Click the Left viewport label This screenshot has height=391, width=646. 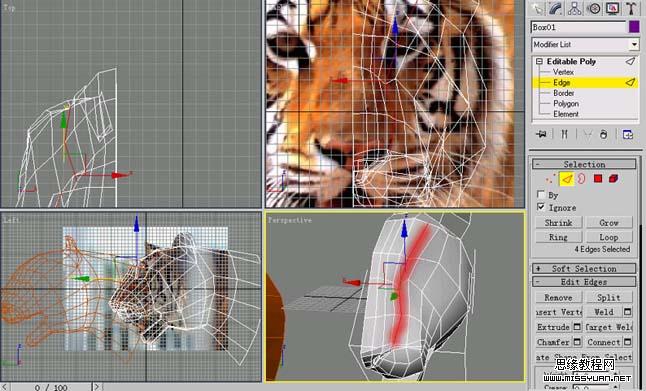click(x=11, y=220)
